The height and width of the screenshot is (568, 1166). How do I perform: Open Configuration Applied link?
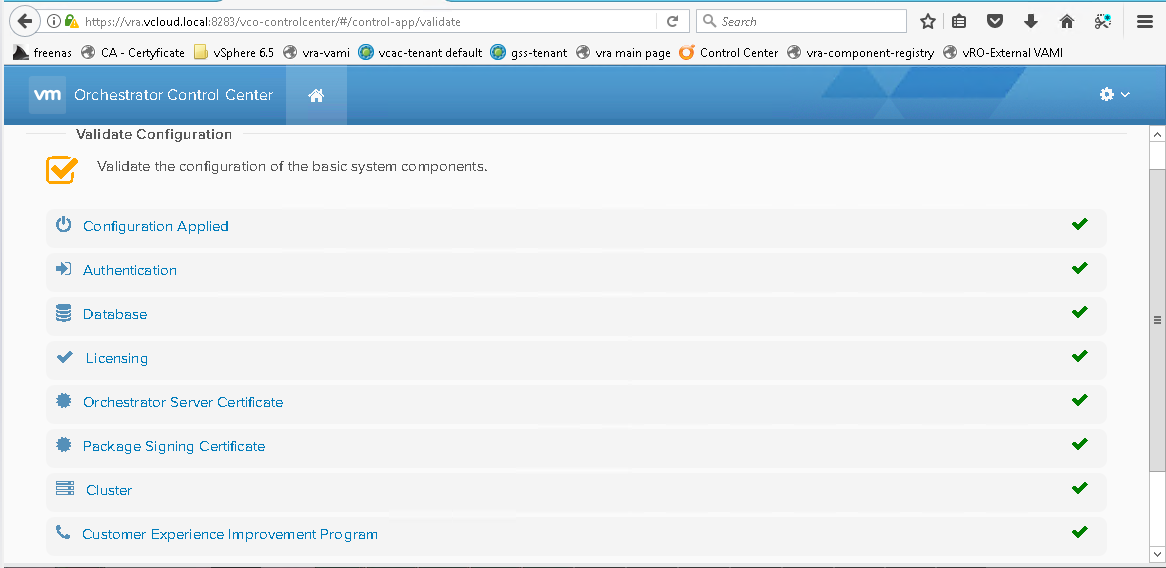155,226
